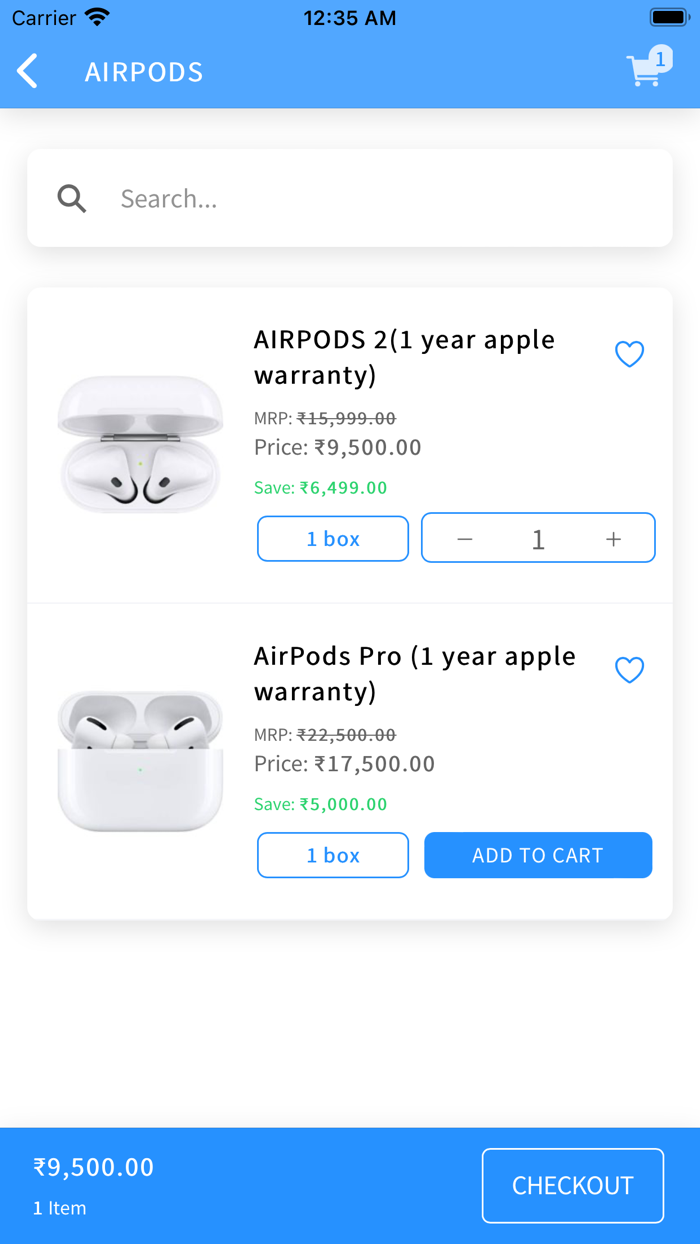The image size is (700, 1244).
Task: Favorite AIRPODS 2 with heart icon
Action: tap(629, 354)
